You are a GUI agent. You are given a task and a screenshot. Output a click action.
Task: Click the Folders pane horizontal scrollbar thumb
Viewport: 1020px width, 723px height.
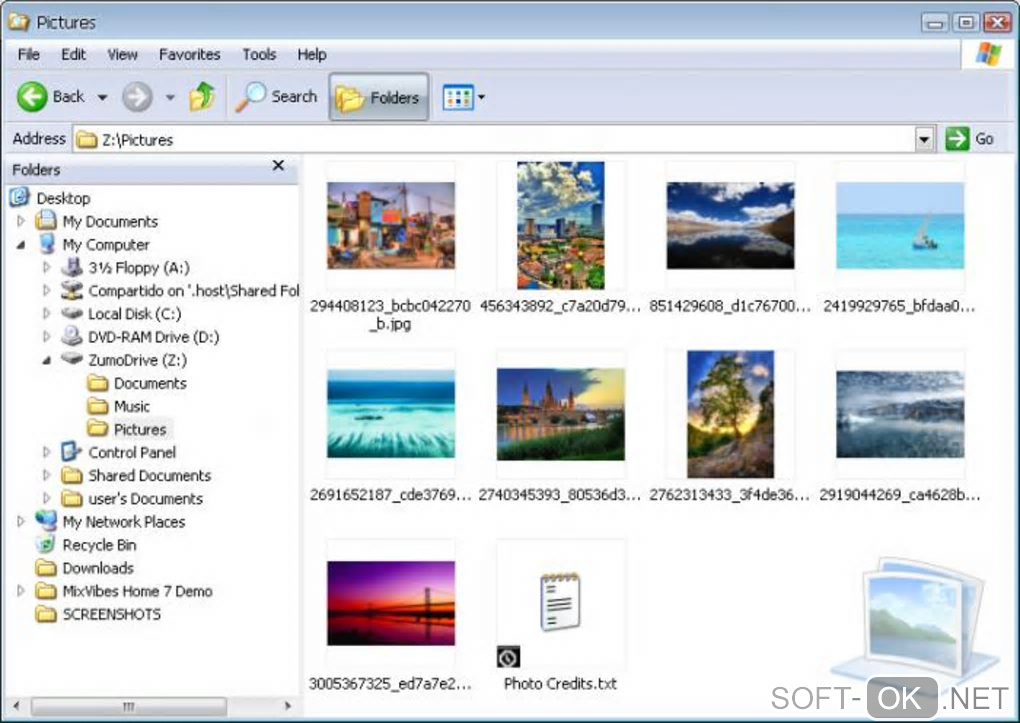(129, 706)
